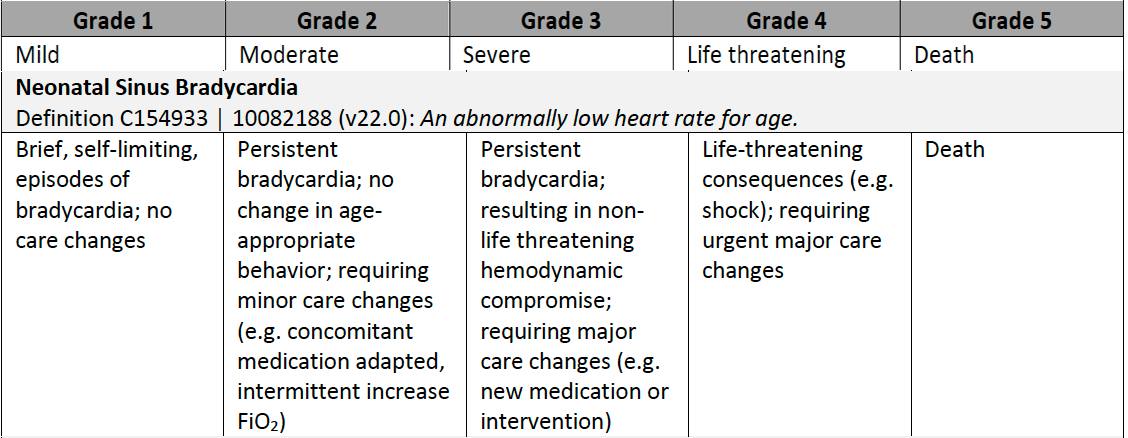Click the hemodynamic compromise description cell
The height and width of the screenshot is (438, 1128).
click(565, 285)
